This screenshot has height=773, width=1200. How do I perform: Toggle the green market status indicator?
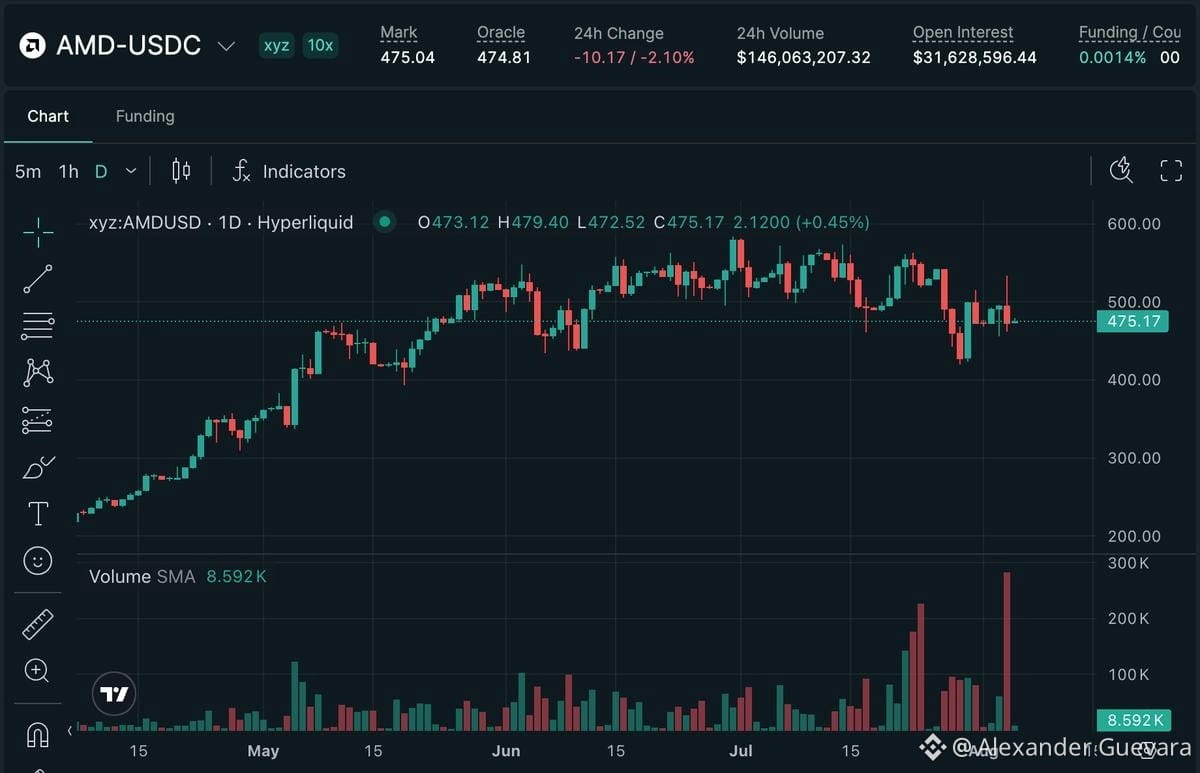385,222
